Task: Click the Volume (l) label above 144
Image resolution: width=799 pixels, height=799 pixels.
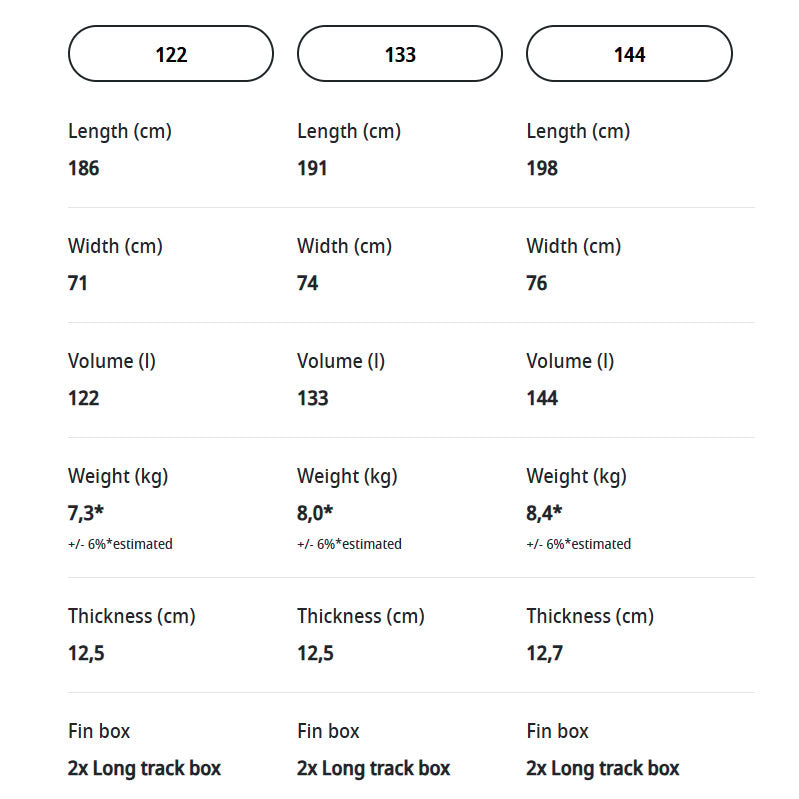Action: (570, 361)
